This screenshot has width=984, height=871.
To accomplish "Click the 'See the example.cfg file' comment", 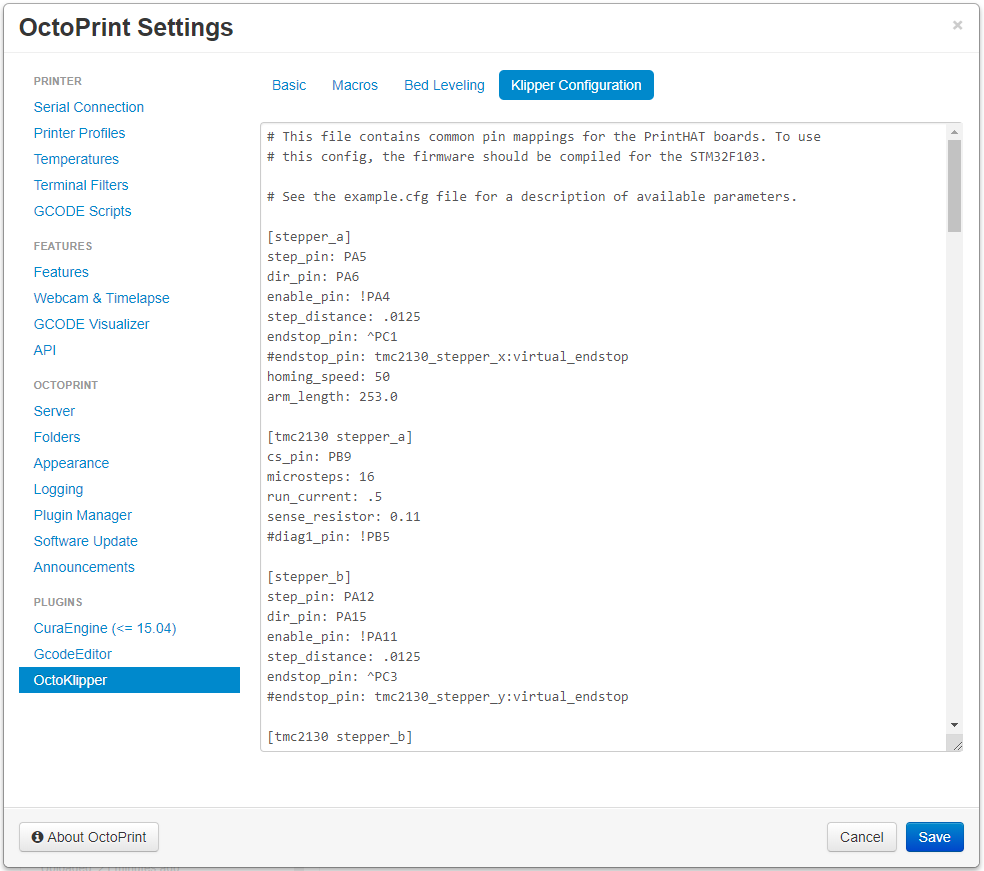I will click(532, 197).
